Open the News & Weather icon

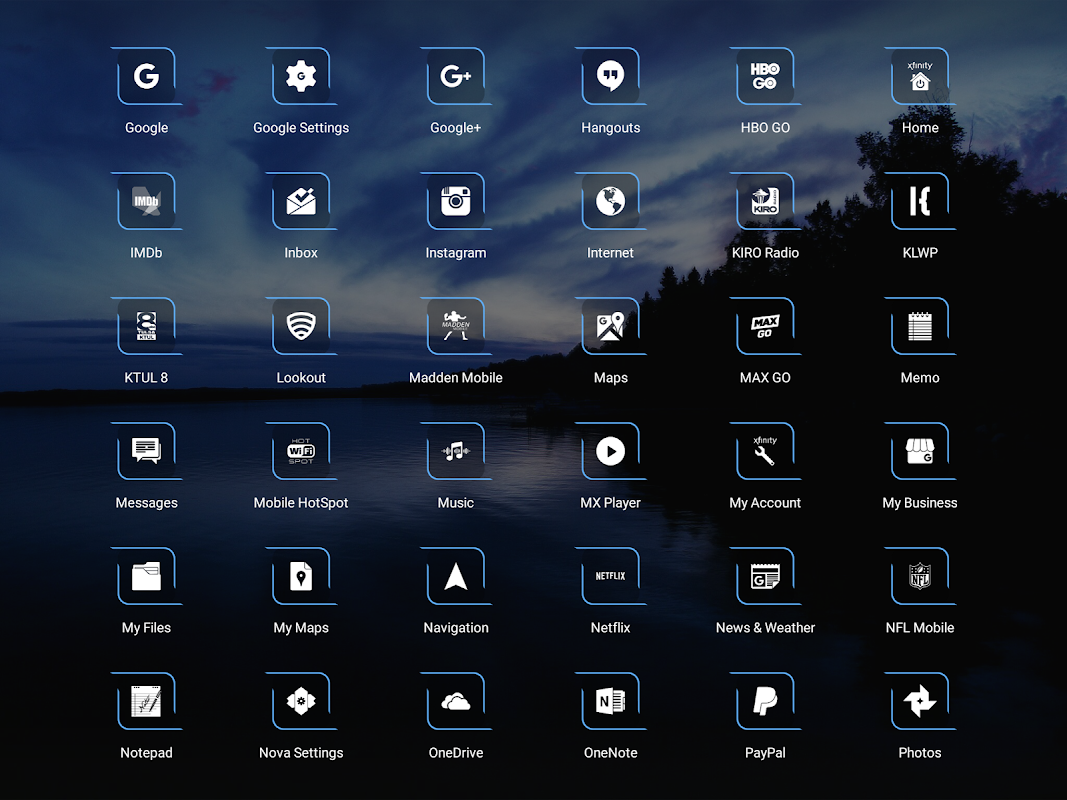765,576
